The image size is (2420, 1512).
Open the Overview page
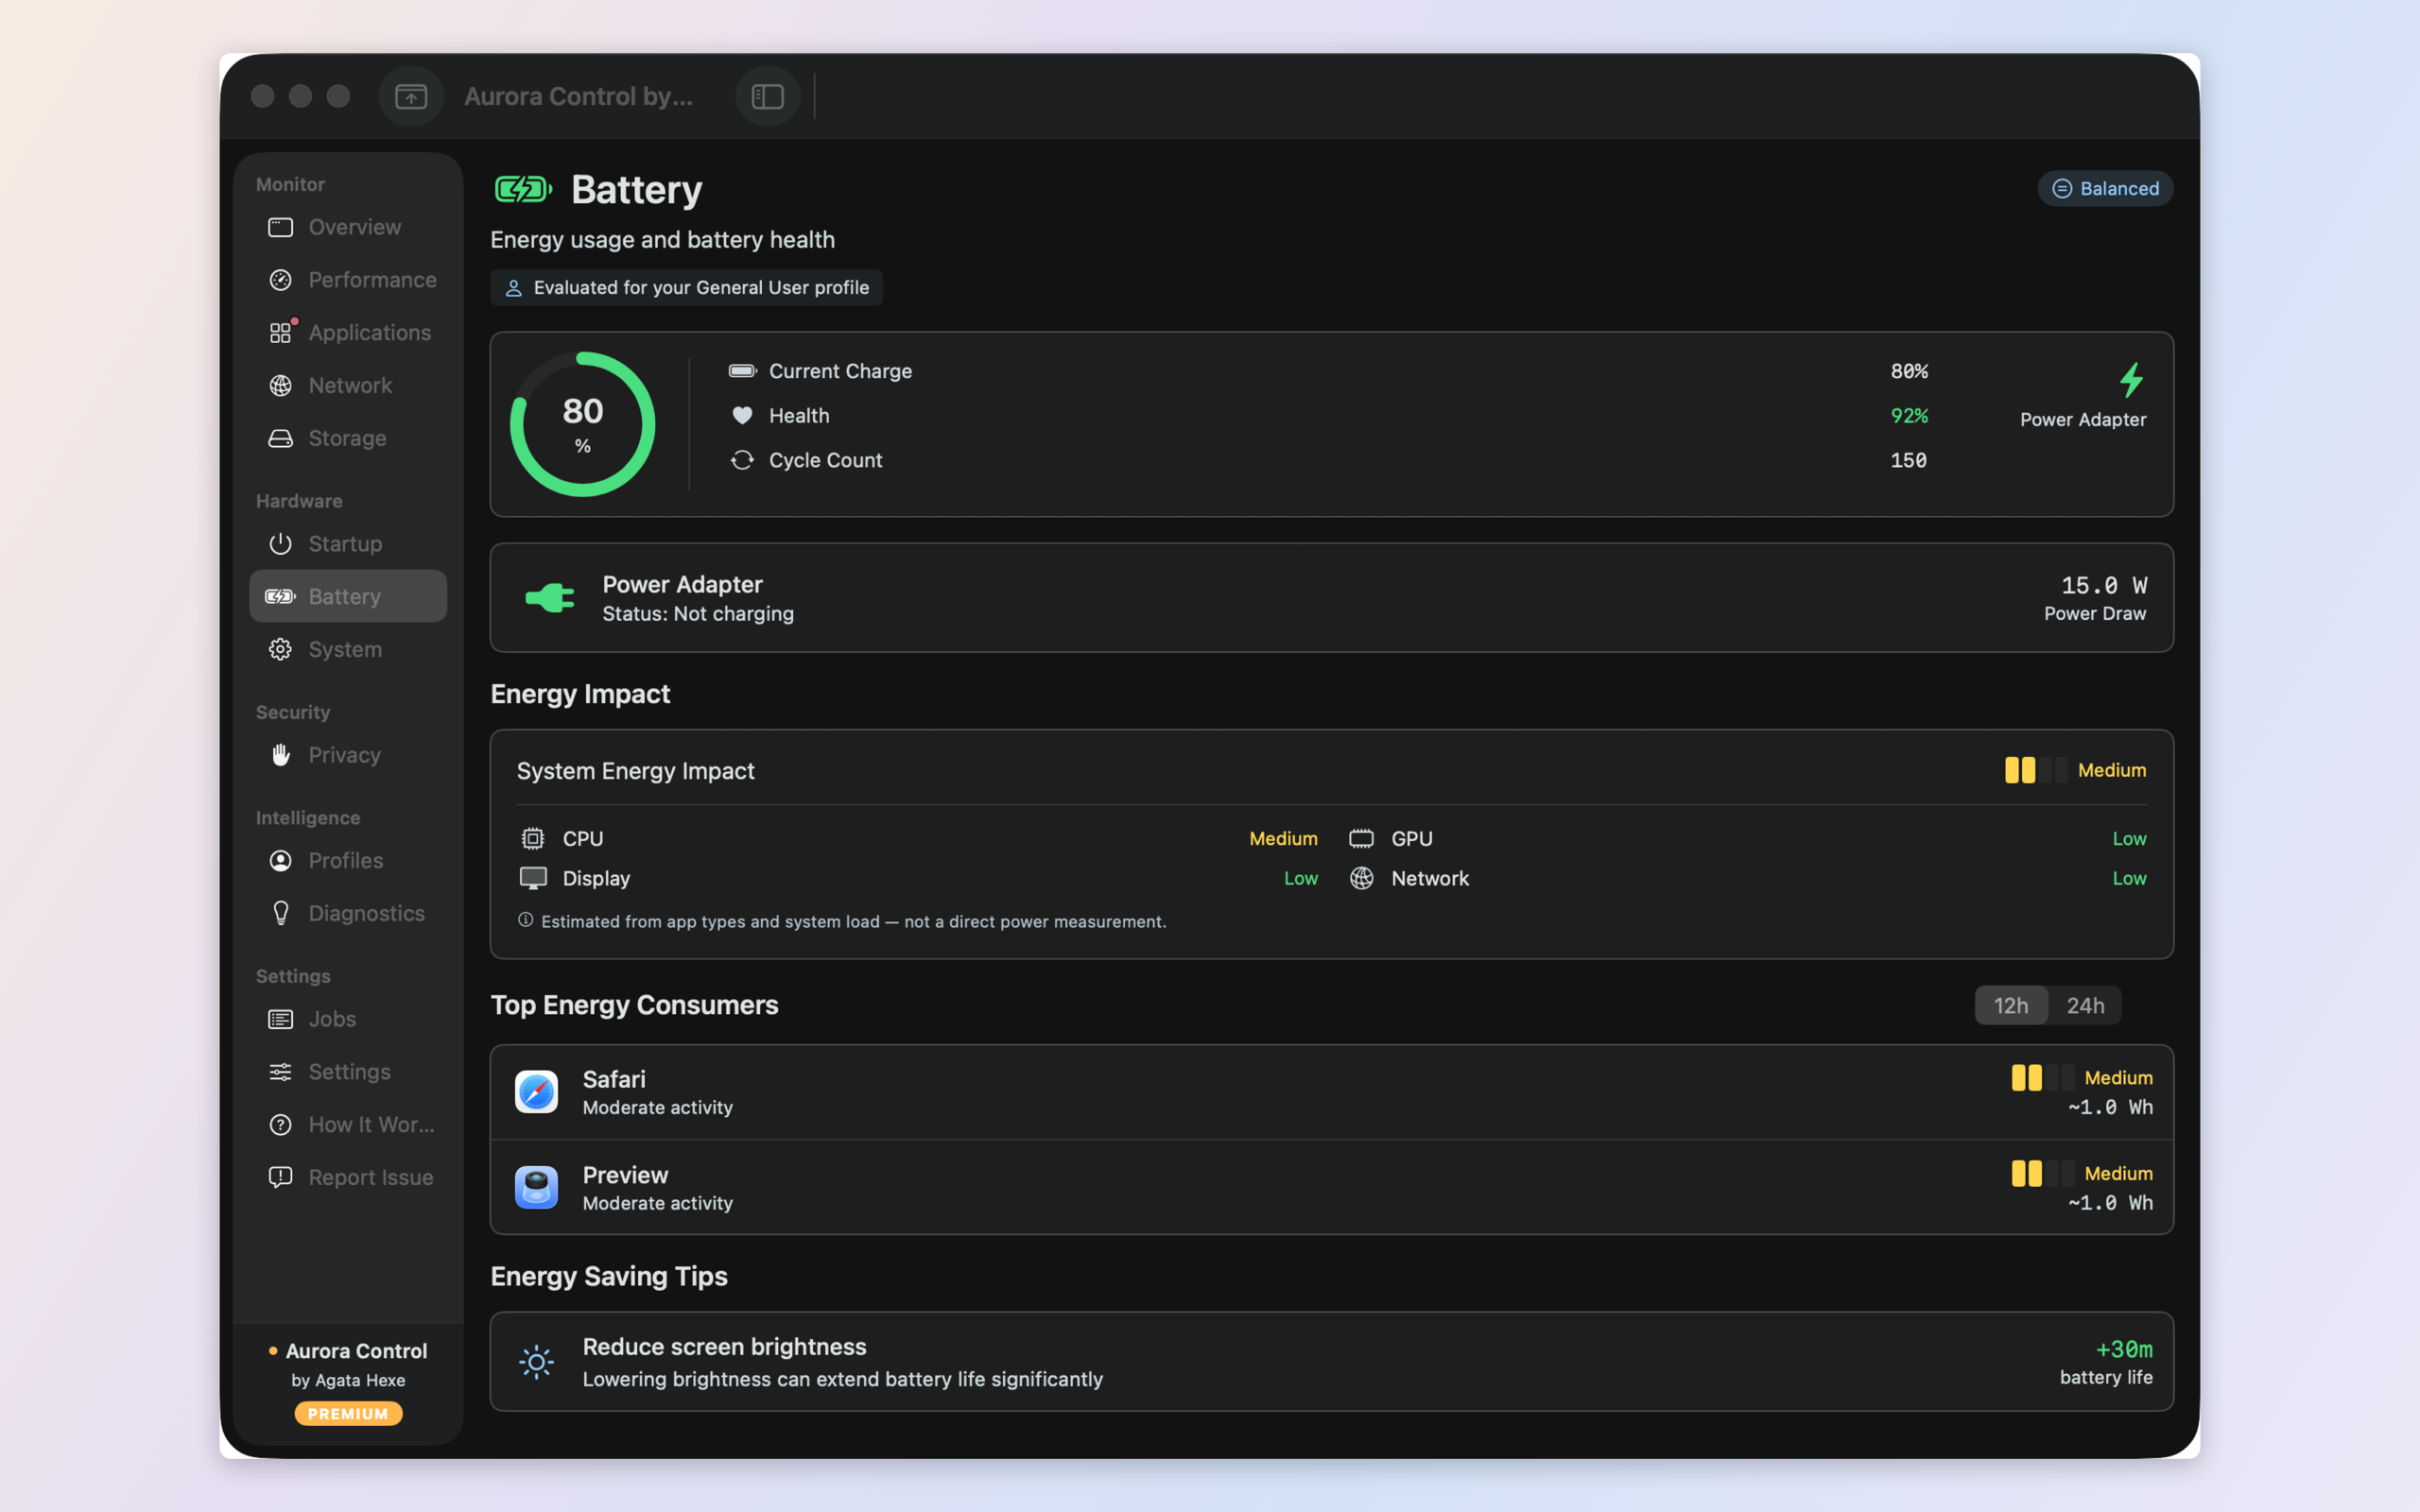tap(348, 228)
